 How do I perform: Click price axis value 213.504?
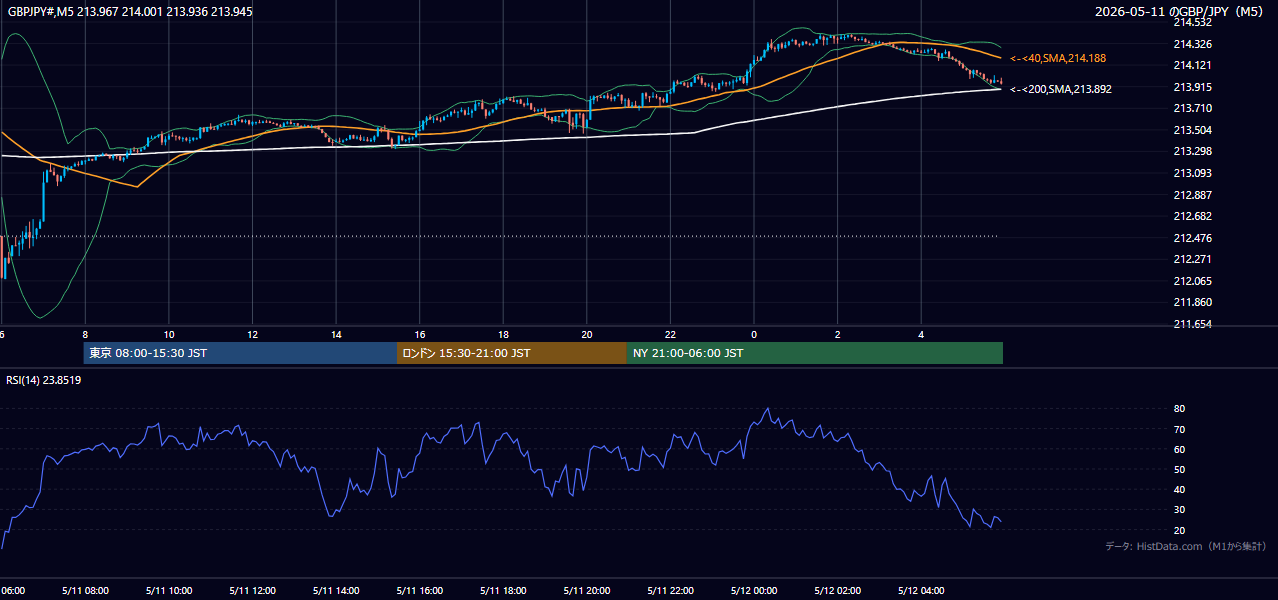[1192, 130]
